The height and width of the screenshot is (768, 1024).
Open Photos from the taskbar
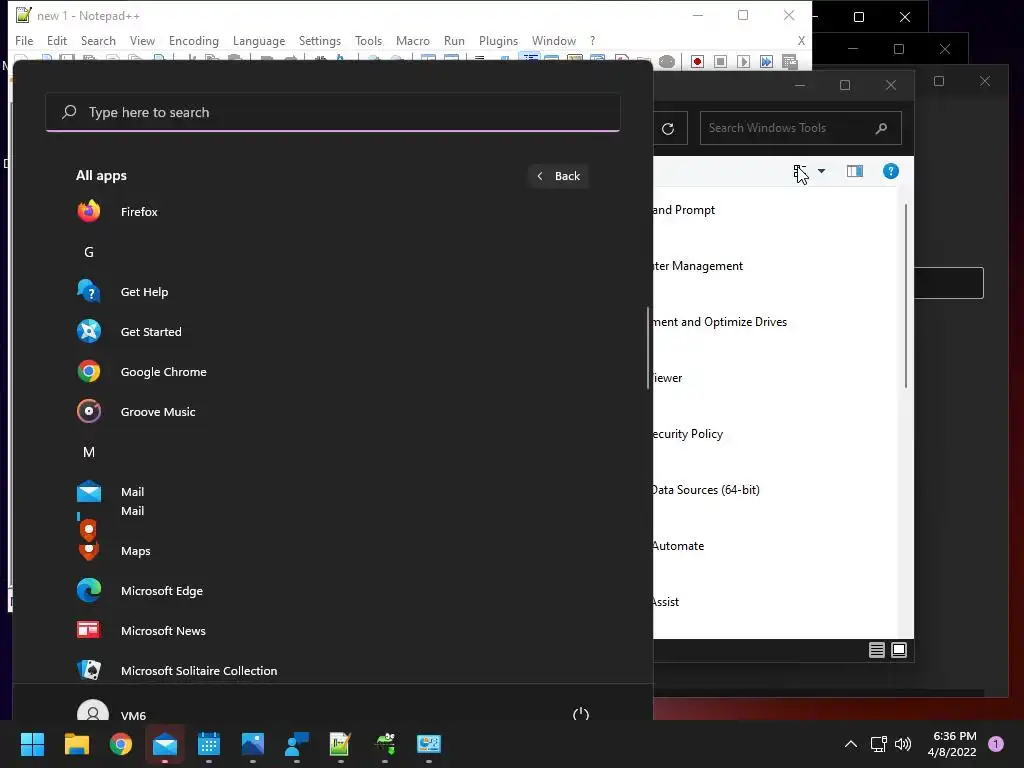click(x=253, y=744)
